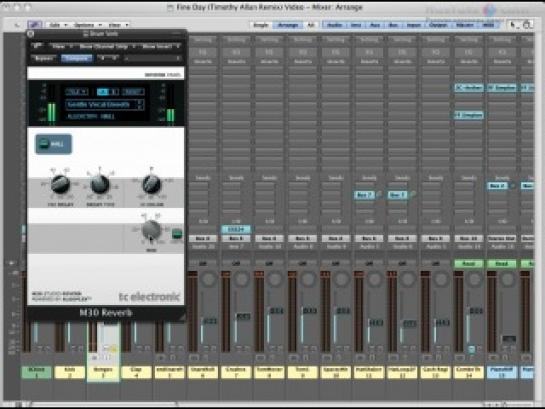Switch mixer to All view
Screen dimensions: 545x409
(x=311, y=25)
